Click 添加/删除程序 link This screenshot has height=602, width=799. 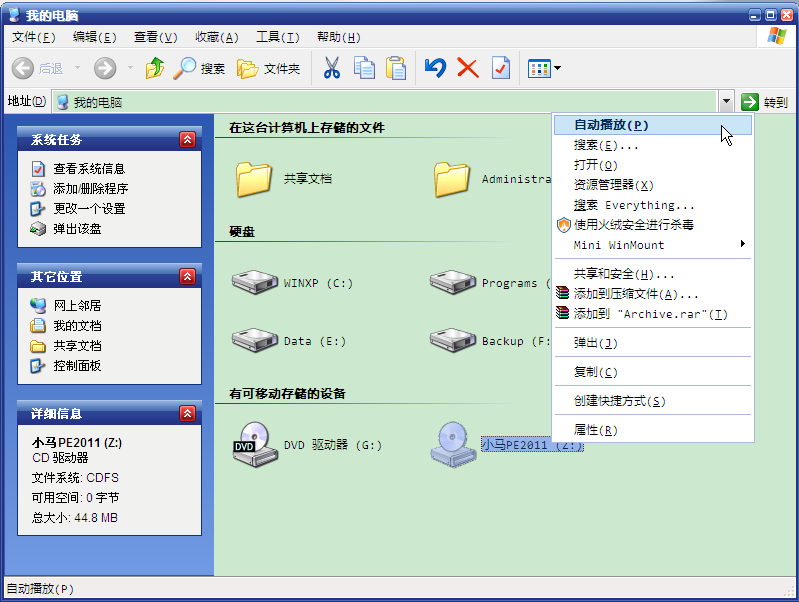pyautogui.click(x=90, y=189)
